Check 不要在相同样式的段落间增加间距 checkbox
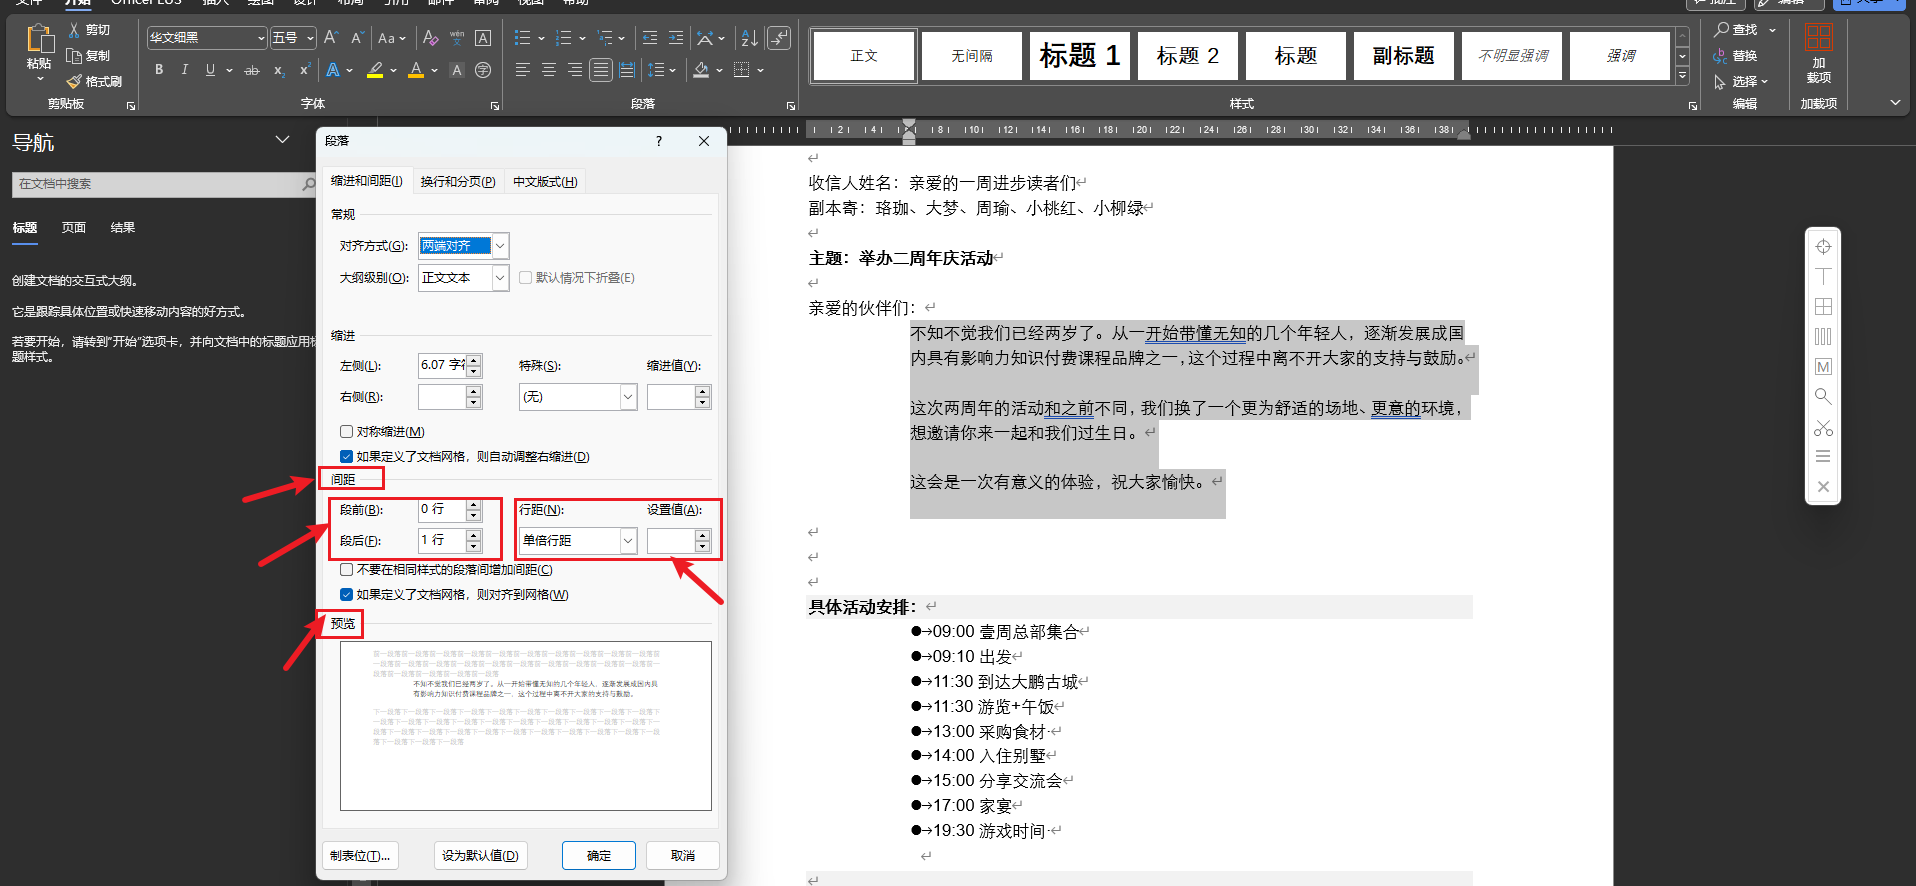The height and width of the screenshot is (886, 1916). tap(346, 570)
